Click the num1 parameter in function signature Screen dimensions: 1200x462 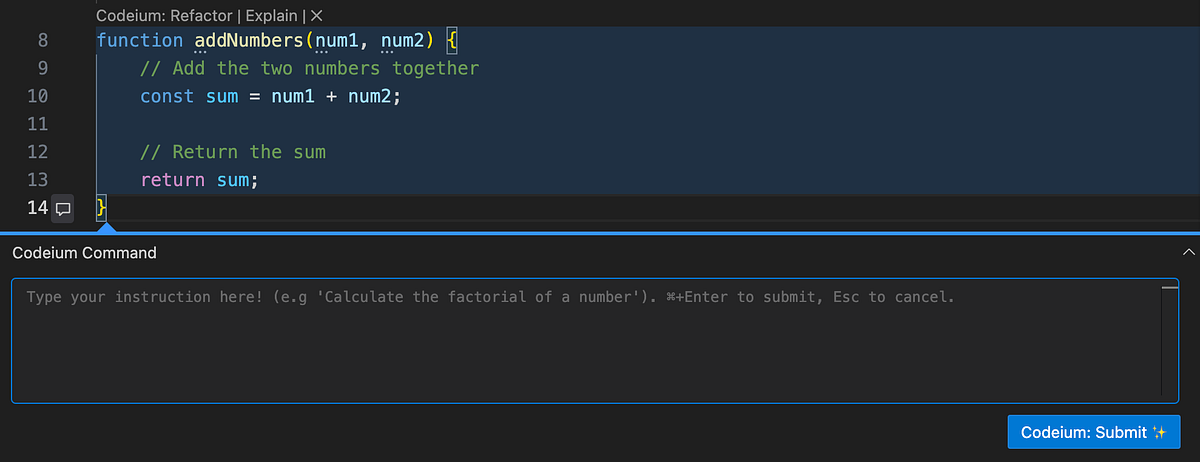[x=337, y=41]
